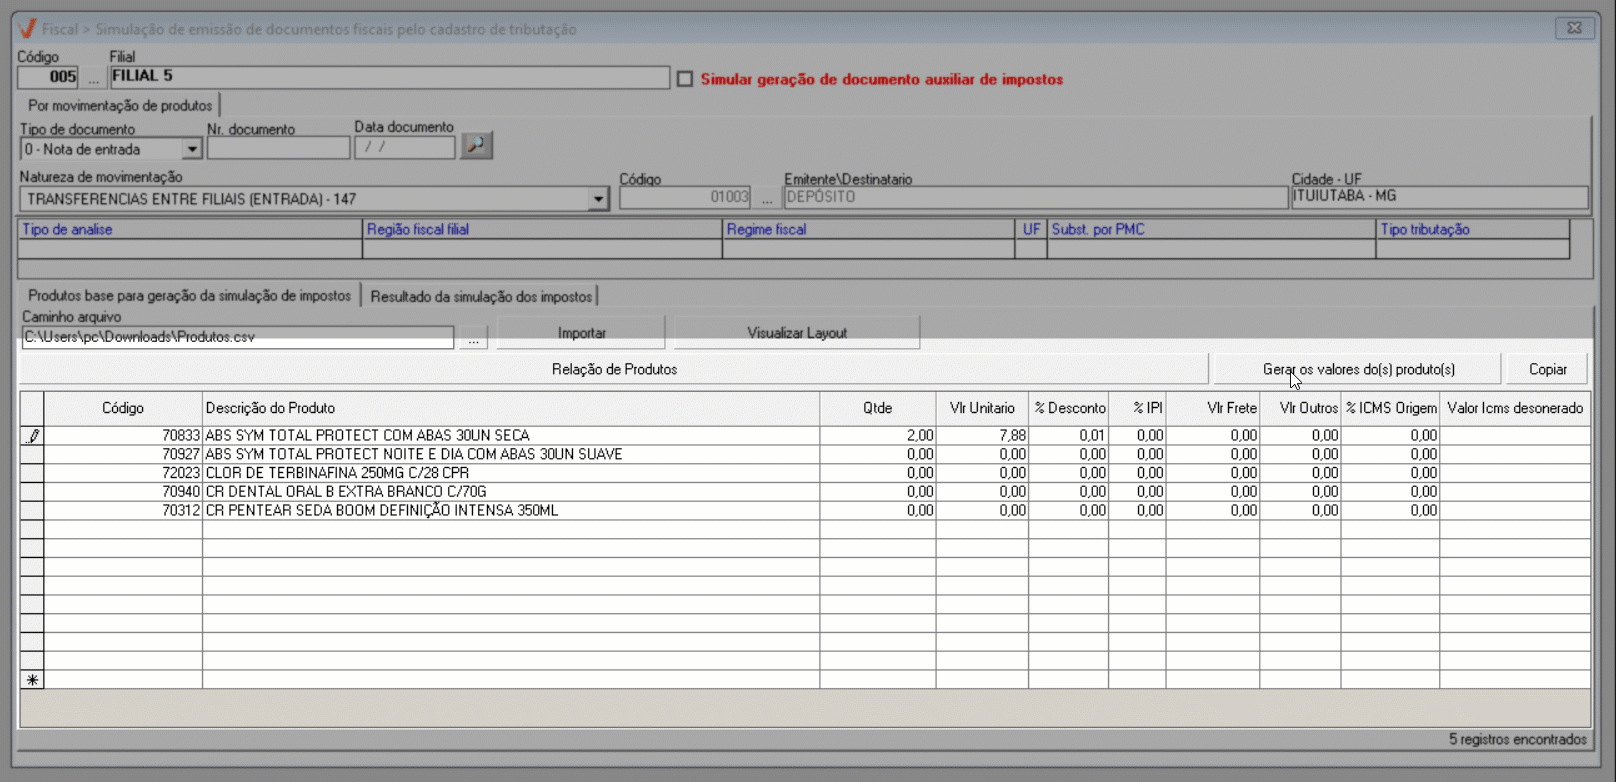1616x782 pixels.
Task: Enable Simular geração de documento auxiliar checkbox
Action: pos(685,79)
